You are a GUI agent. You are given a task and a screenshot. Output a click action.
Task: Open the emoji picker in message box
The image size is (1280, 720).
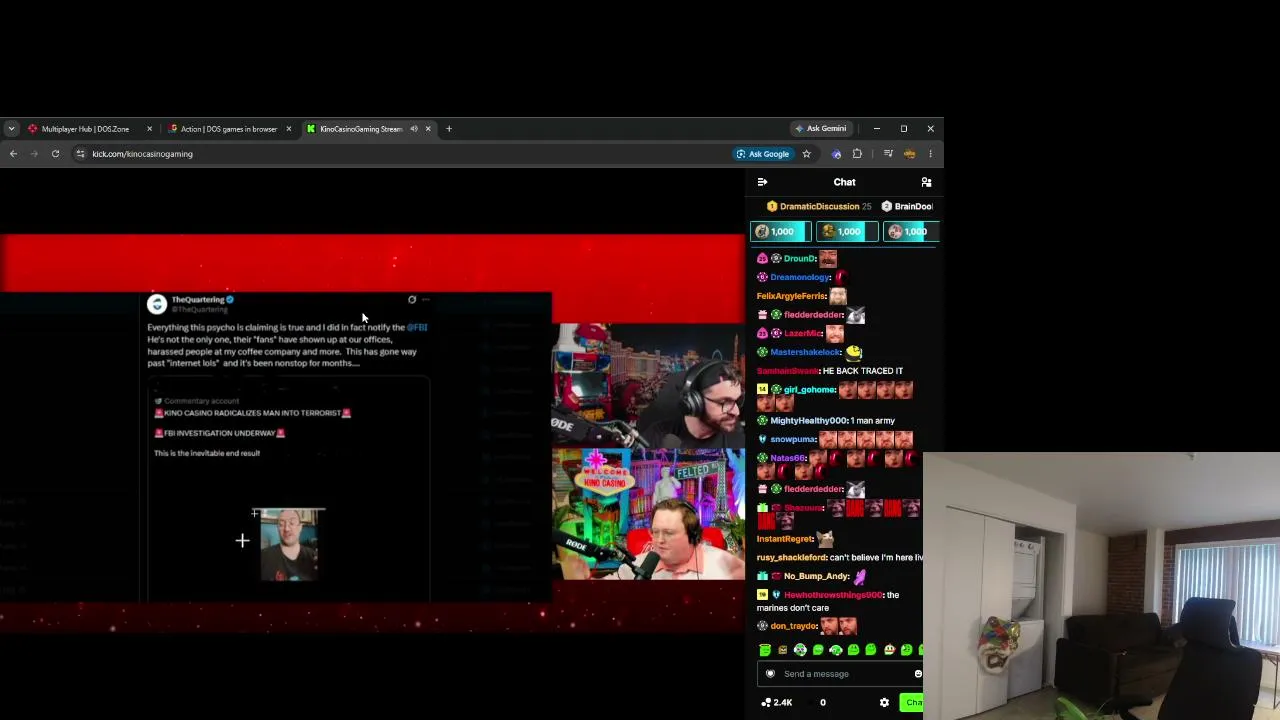[918, 674]
